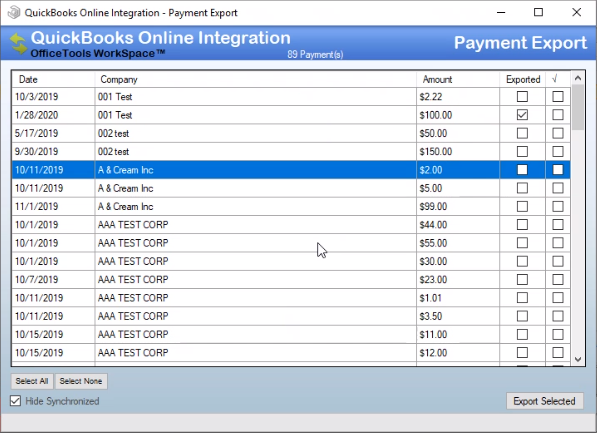Tick selection checkbox for $50.00 002 test payment

pyautogui.click(x=558, y=133)
